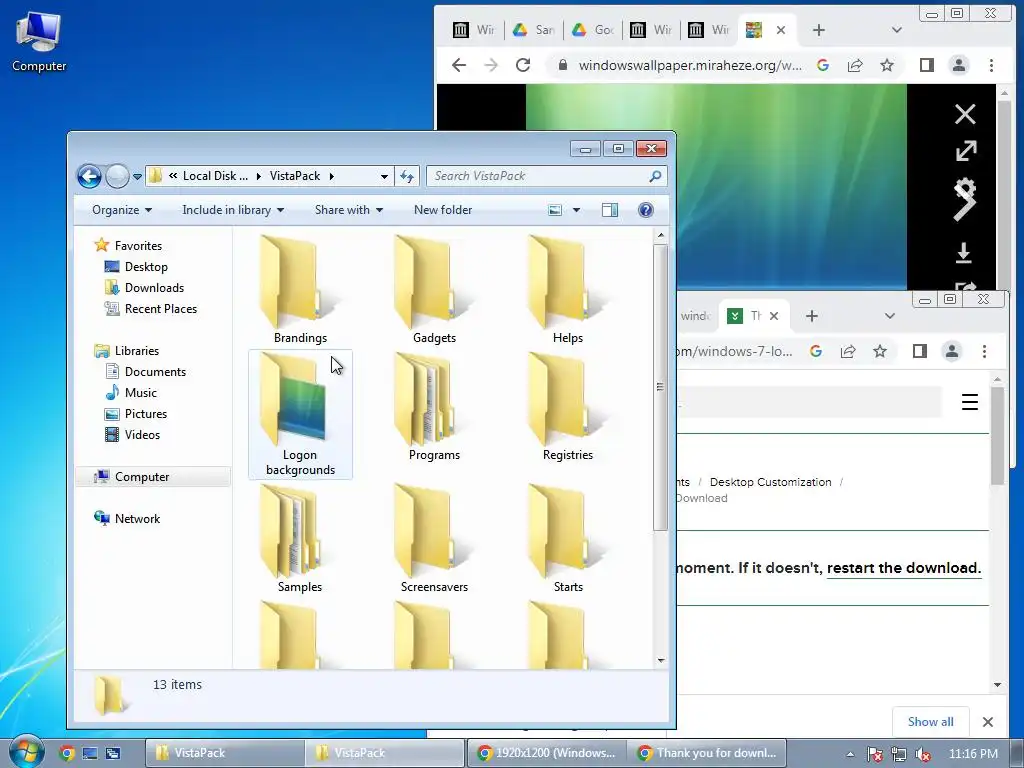Select the Samples folder

click(x=300, y=539)
